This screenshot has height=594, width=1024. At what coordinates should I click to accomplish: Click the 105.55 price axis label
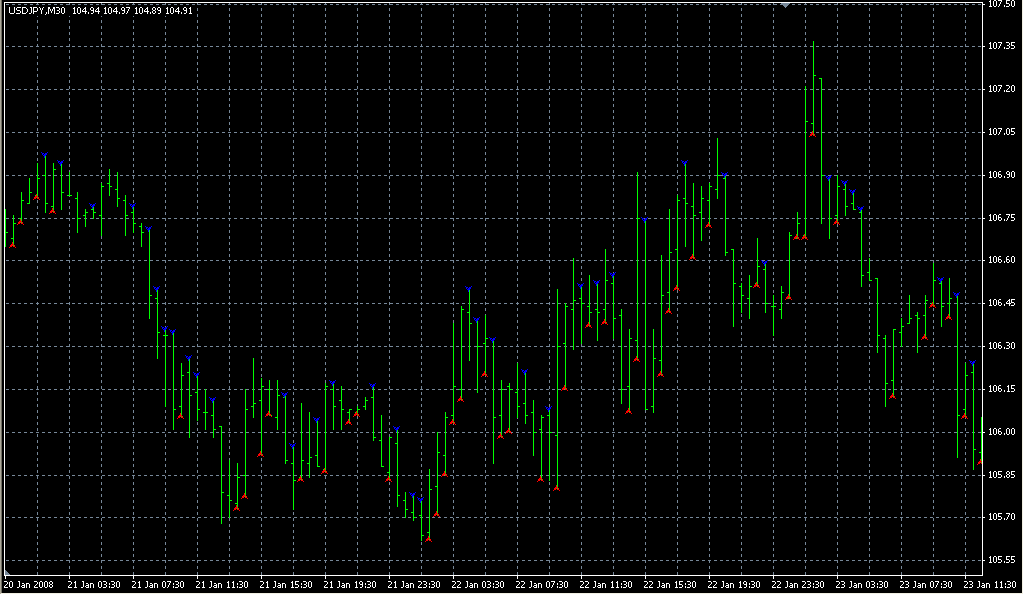tap(1001, 560)
